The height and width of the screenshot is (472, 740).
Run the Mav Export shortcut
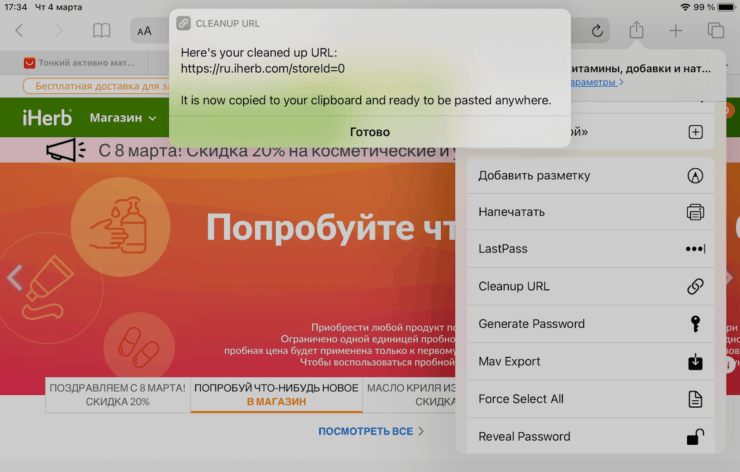590,362
